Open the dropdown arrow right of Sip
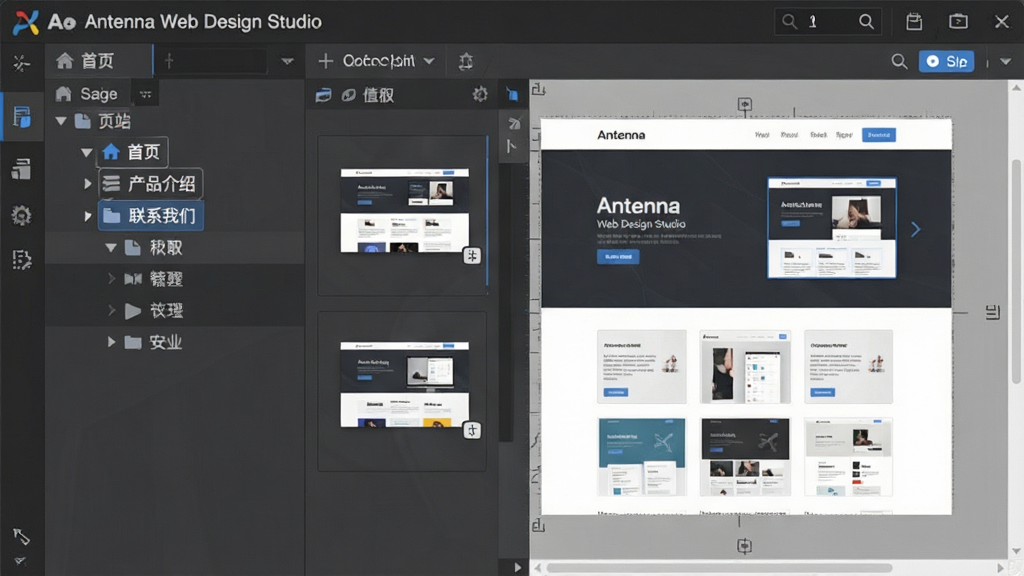1024x576 pixels. (x=1006, y=61)
